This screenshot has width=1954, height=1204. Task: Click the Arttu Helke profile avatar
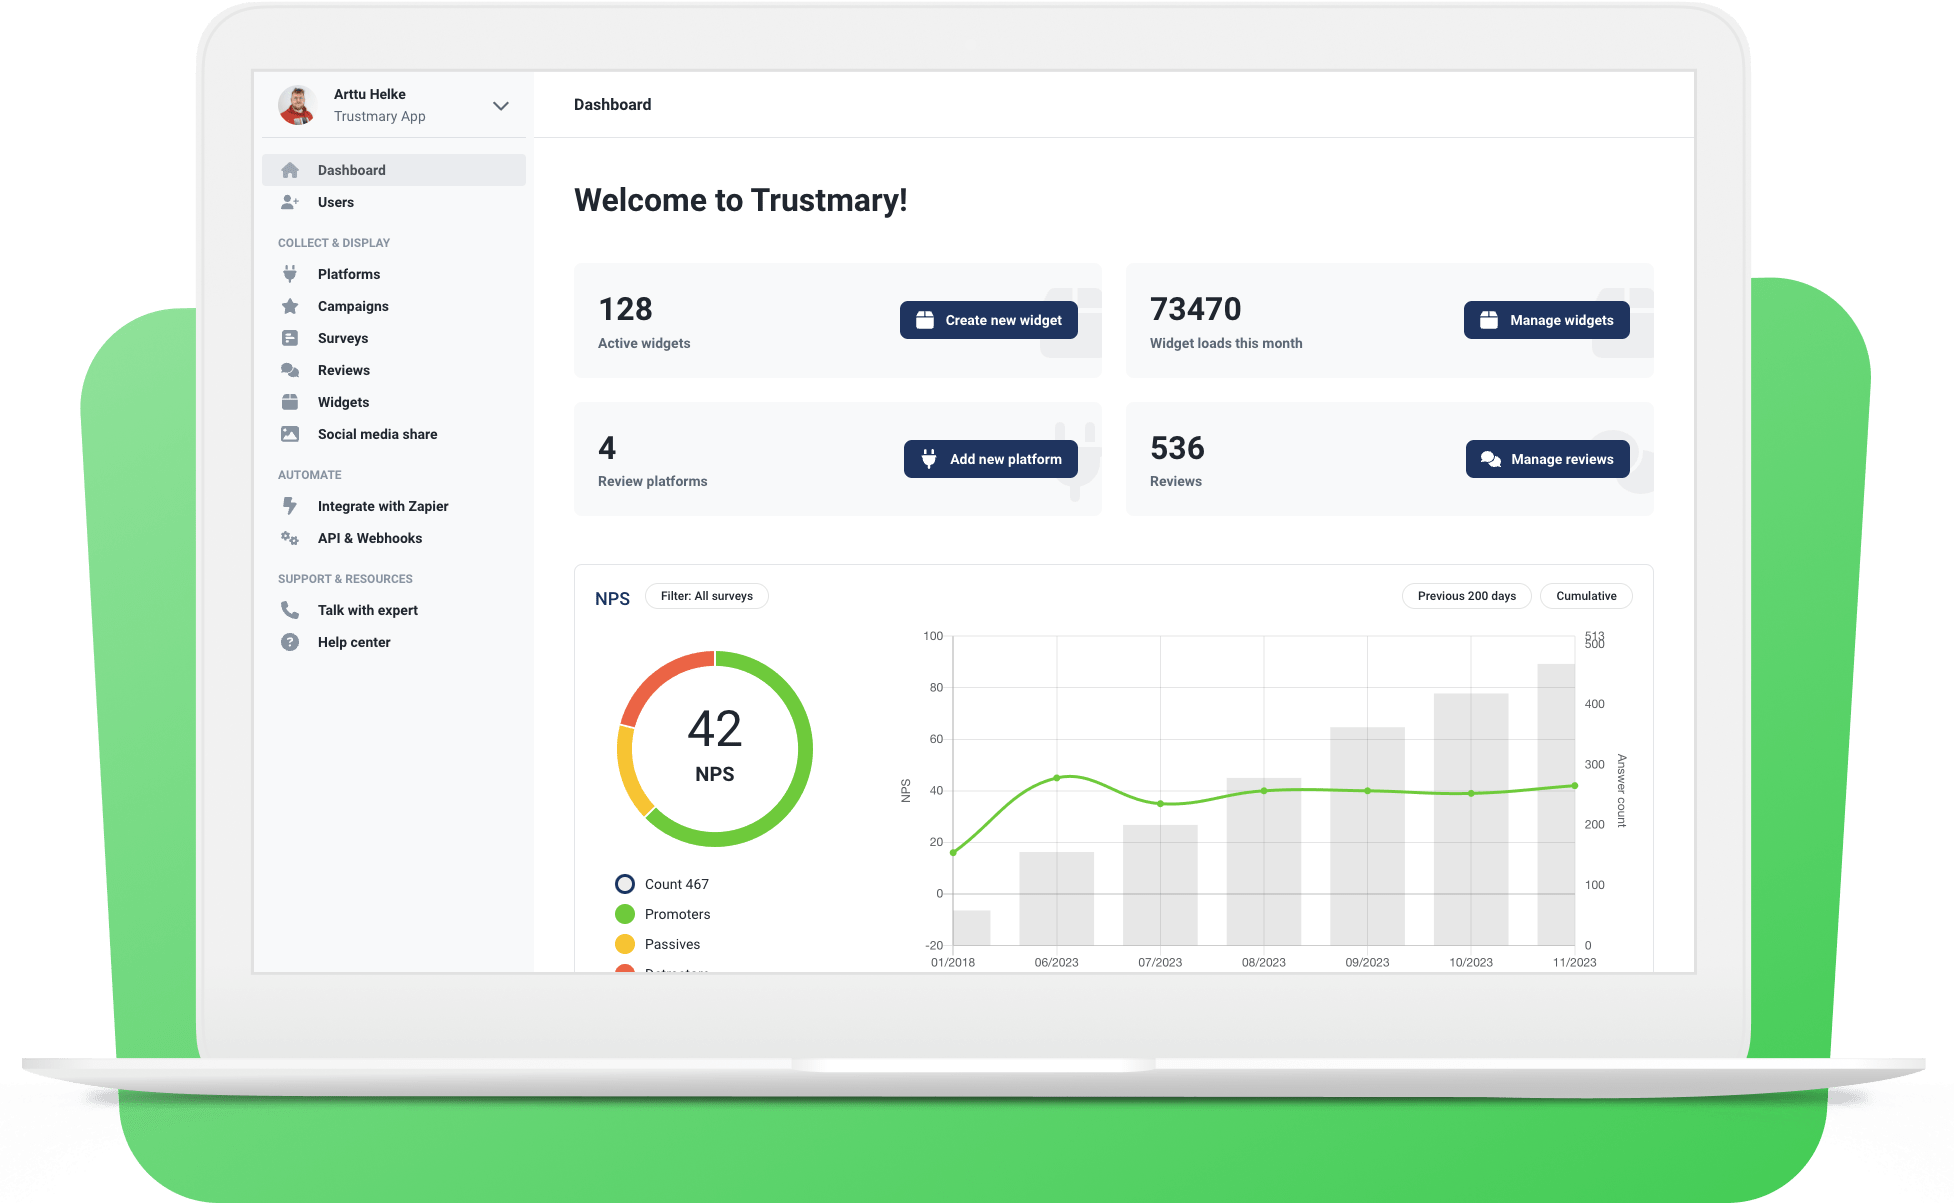tap(297, 105)
